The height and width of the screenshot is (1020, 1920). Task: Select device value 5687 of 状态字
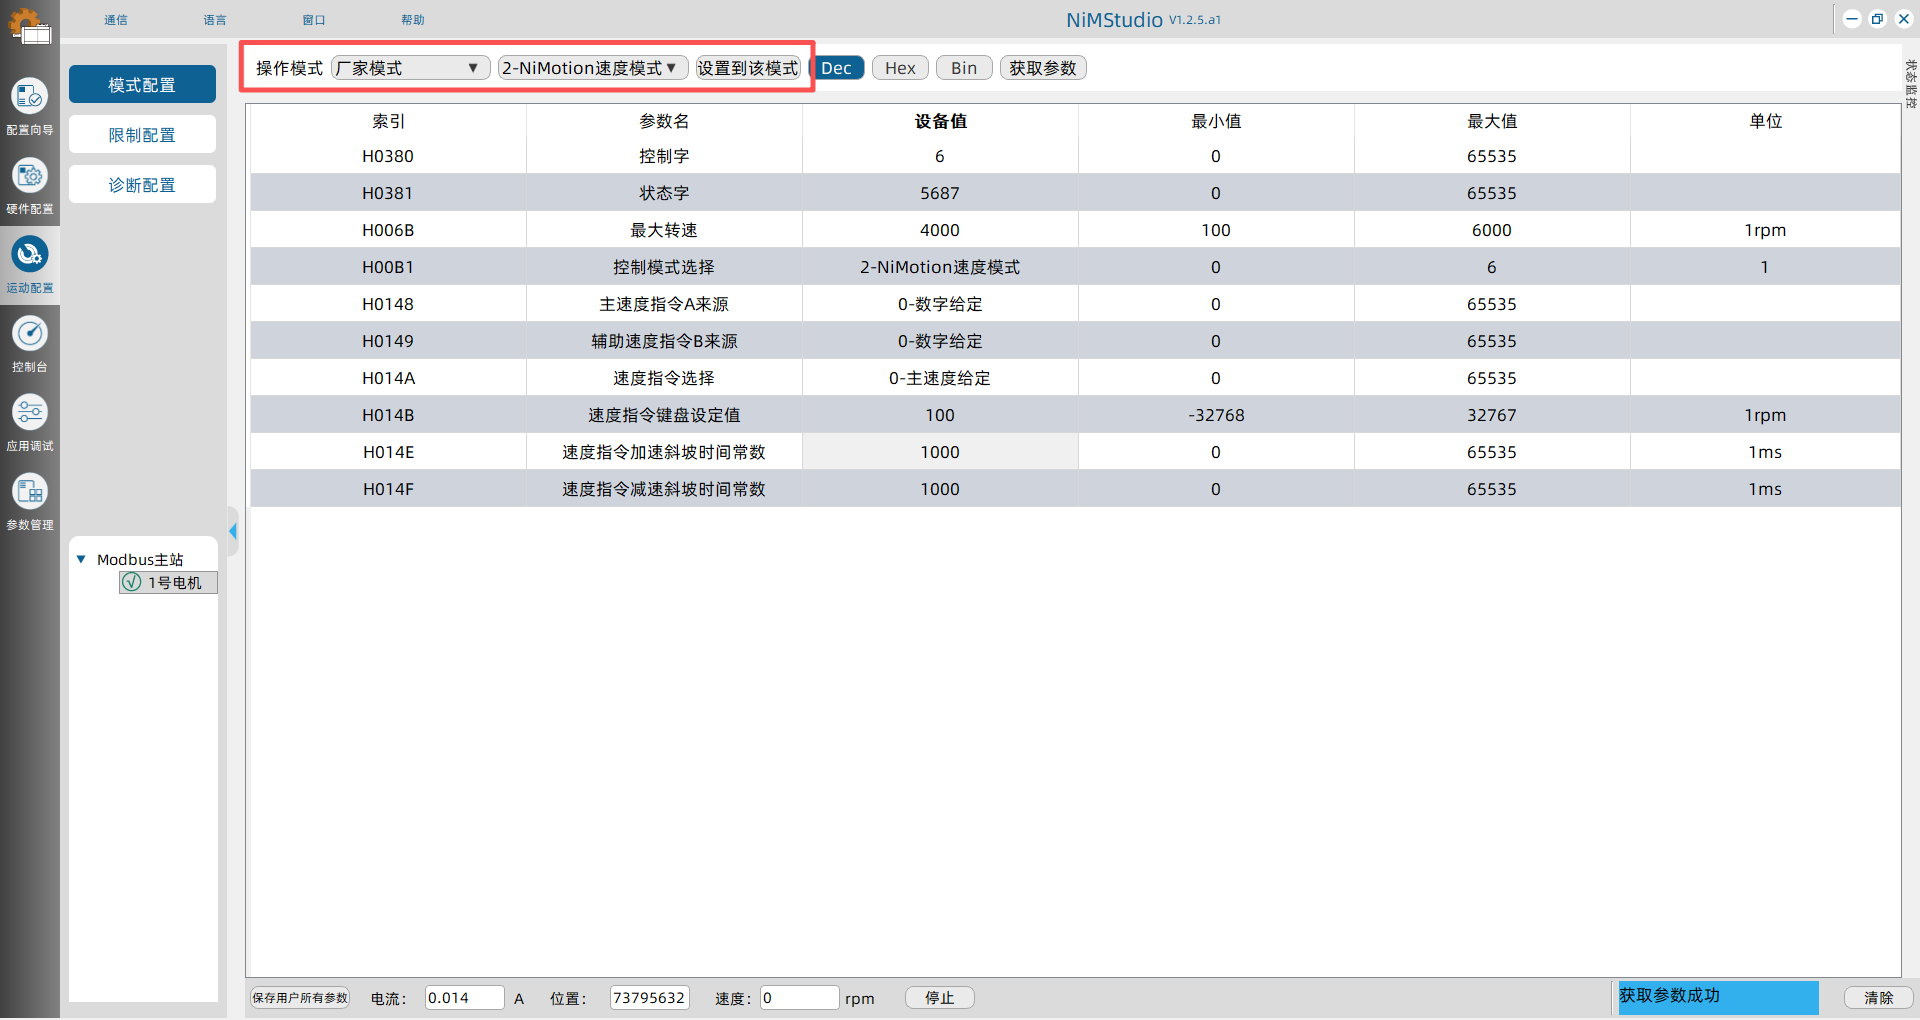pos(940,193)
